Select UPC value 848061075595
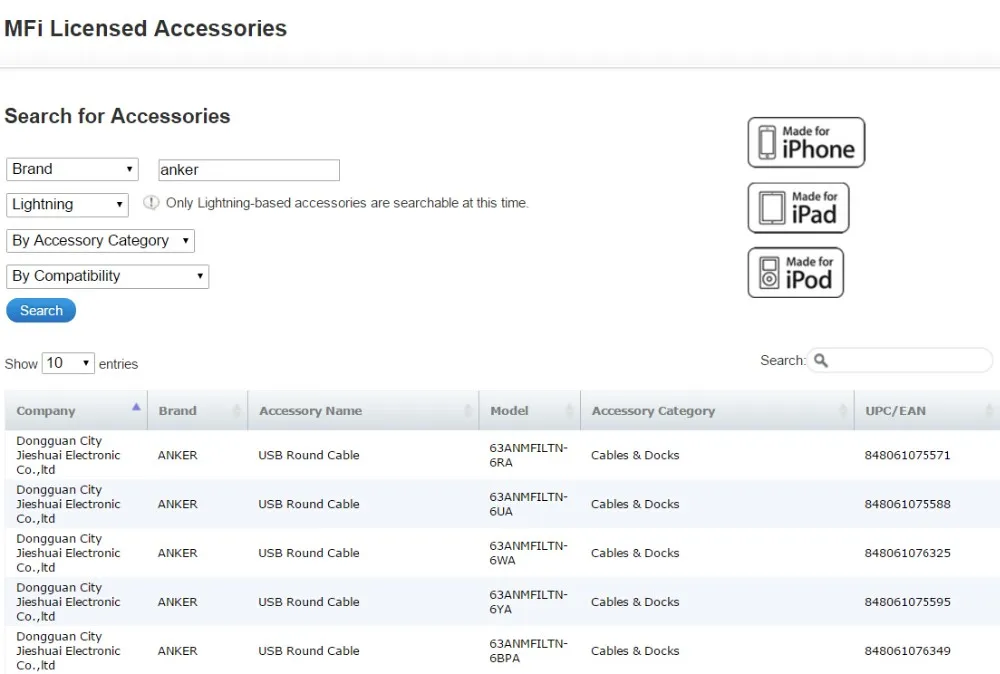The width and height of the screenshot is (1000, 674). [908, 602]
